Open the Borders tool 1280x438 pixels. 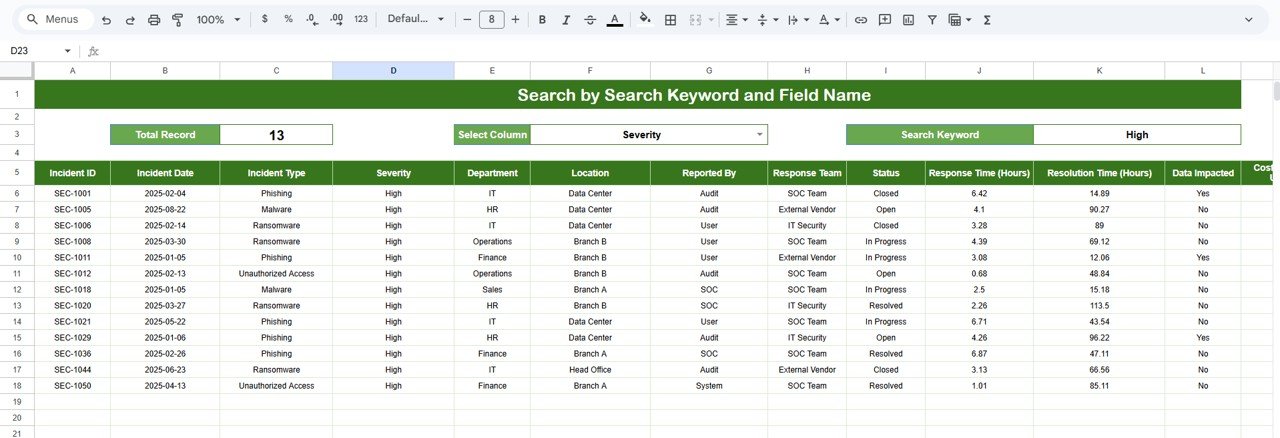pos(670,20)
